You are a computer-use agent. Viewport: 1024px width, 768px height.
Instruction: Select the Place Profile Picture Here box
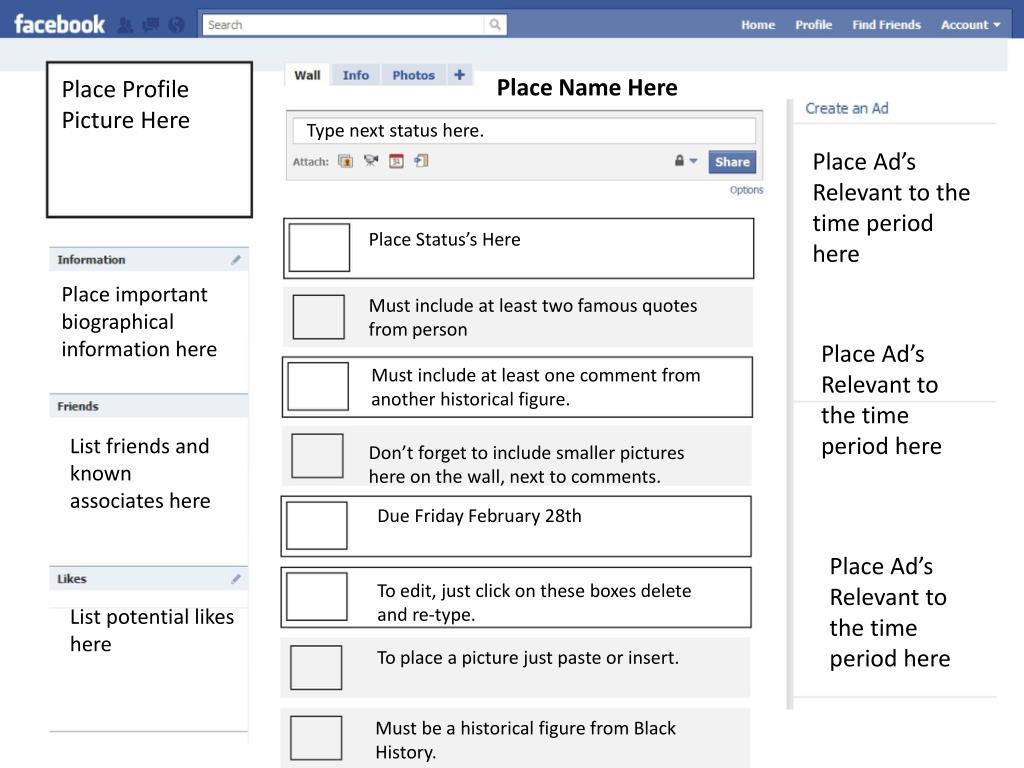[x=150, y=140]
